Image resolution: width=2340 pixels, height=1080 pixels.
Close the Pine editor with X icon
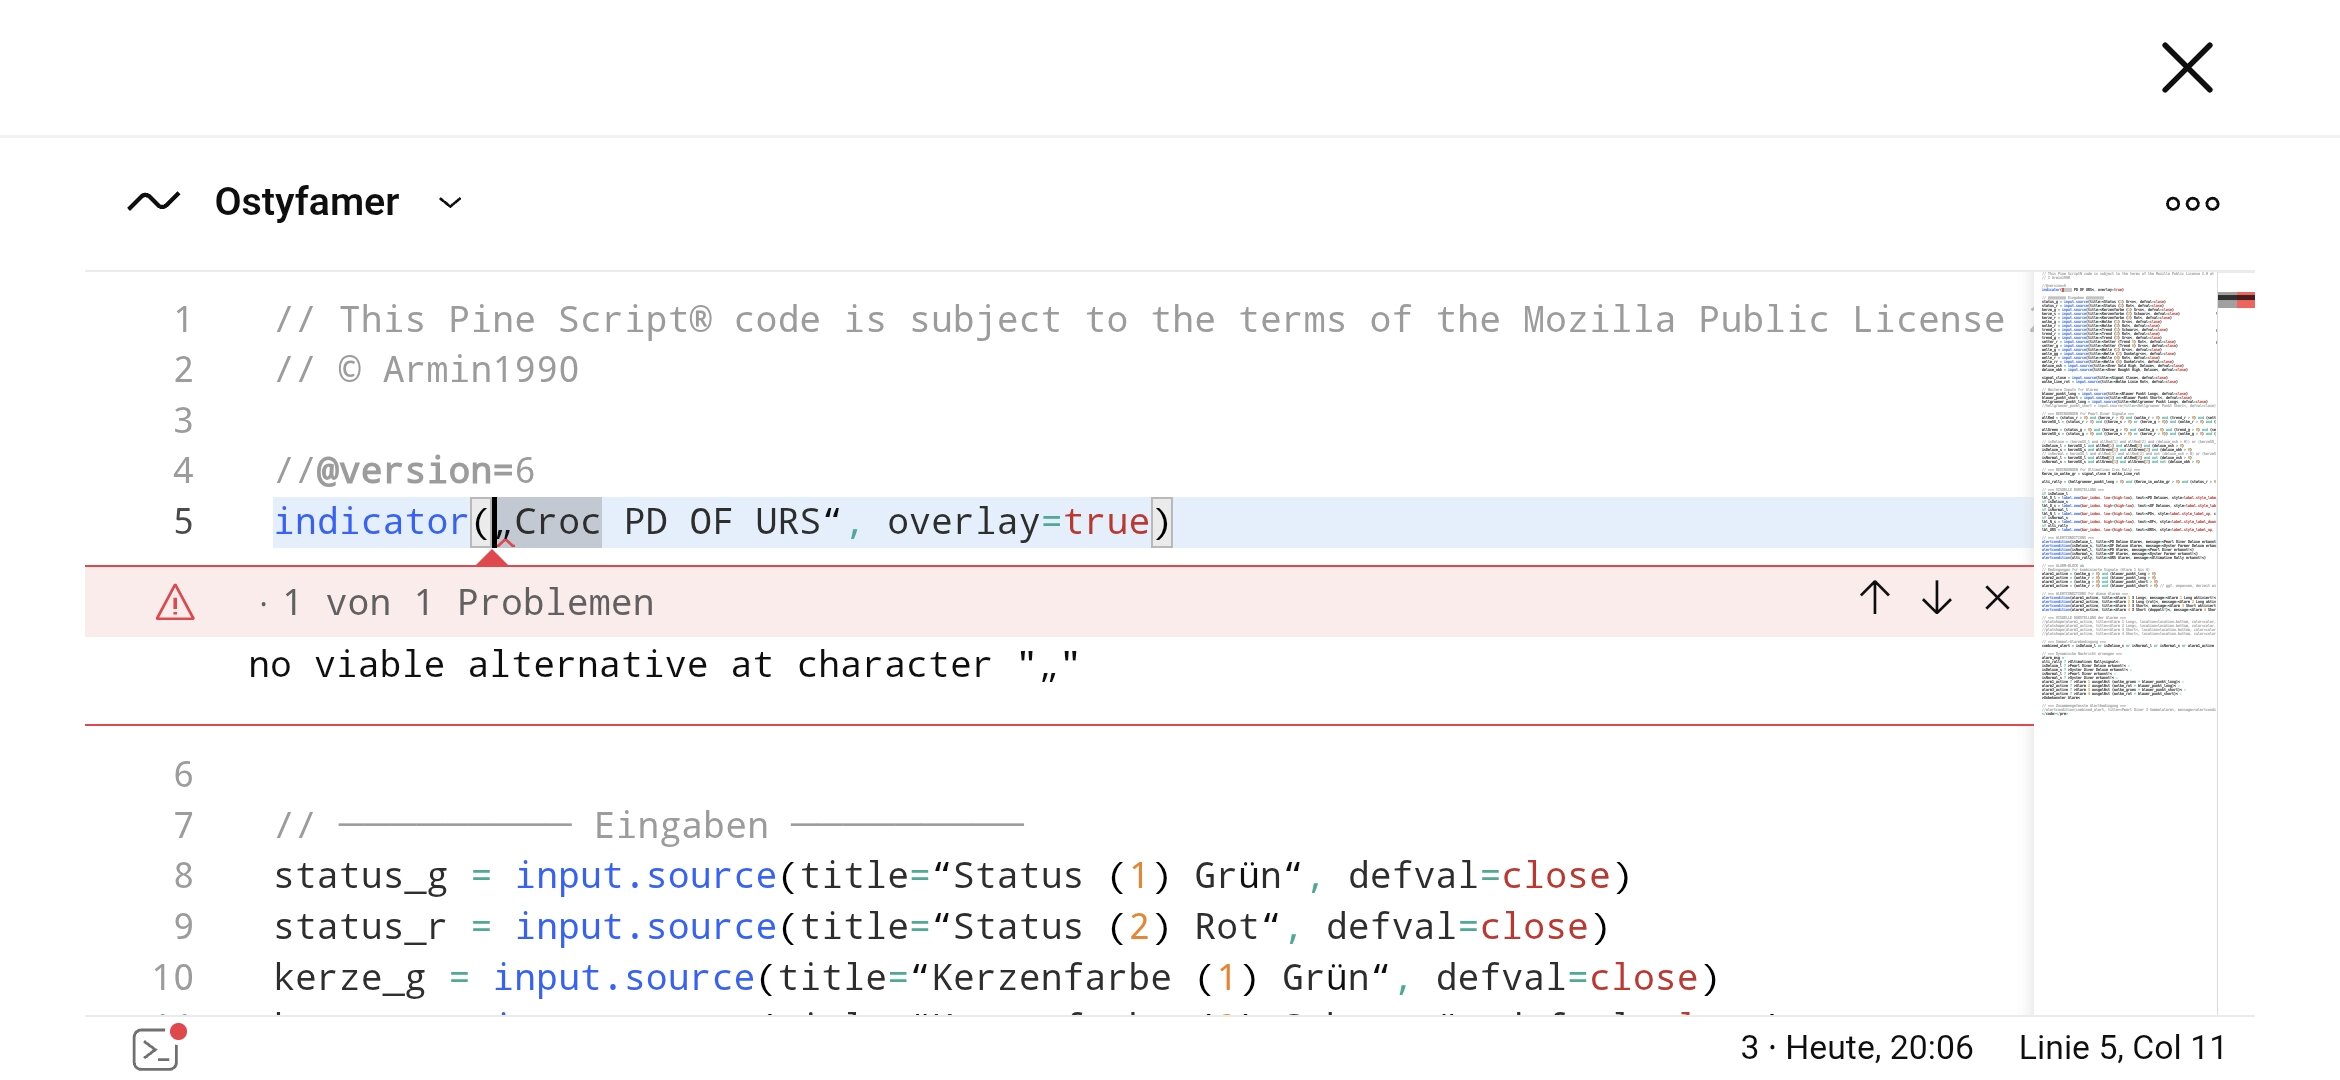tap(2186, 68)
